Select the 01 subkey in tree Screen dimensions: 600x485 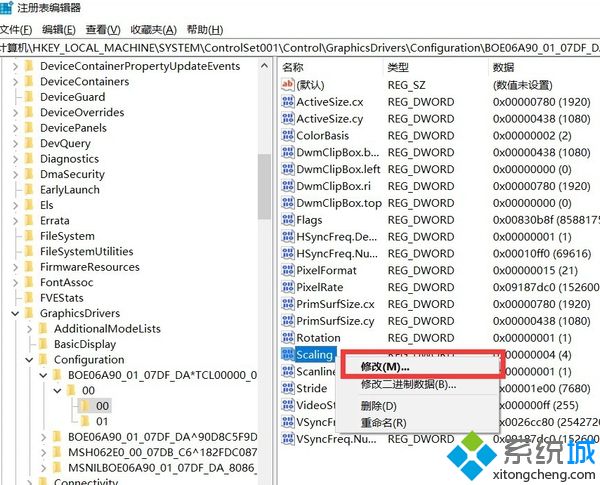[x=102, y=421]
